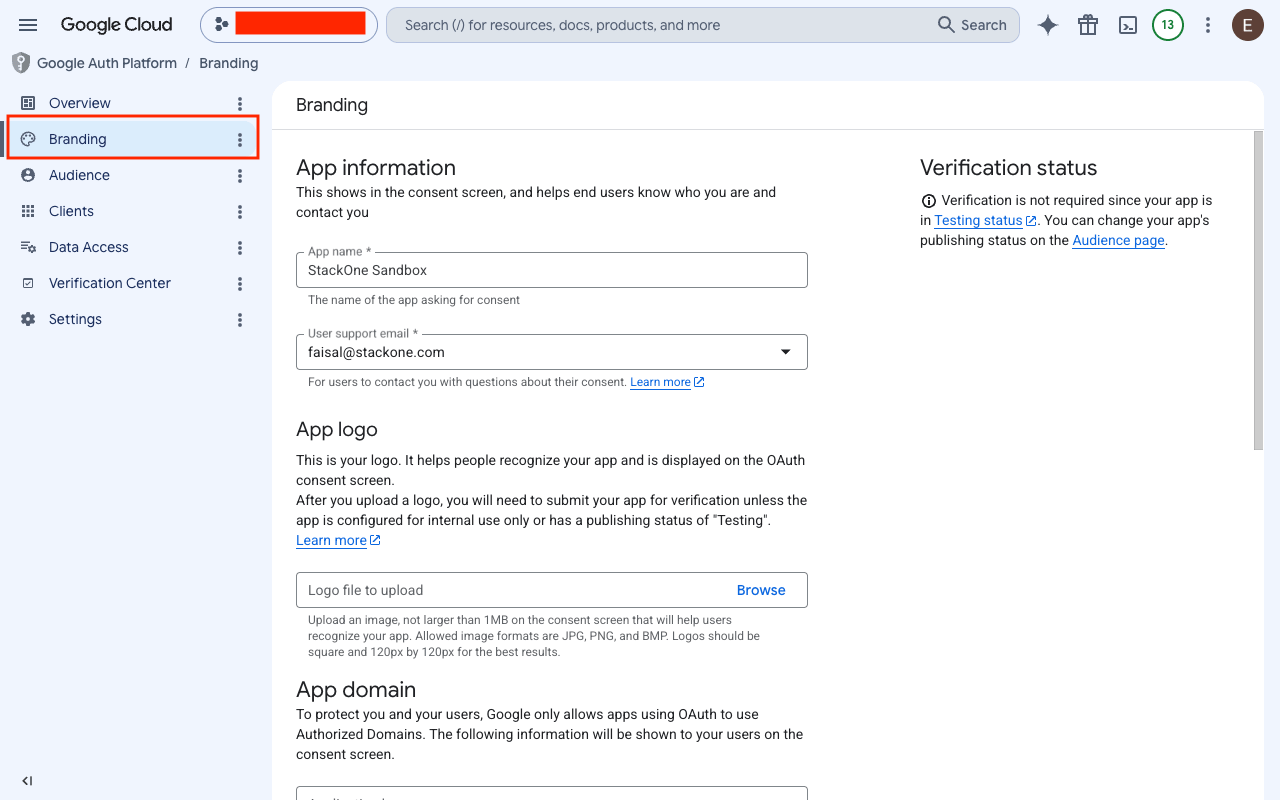Image resolution: width=1280 pixels, height=800 pixels.
Task: Activate Cloud Shell terminal icon
Action: coord(1128,25)
